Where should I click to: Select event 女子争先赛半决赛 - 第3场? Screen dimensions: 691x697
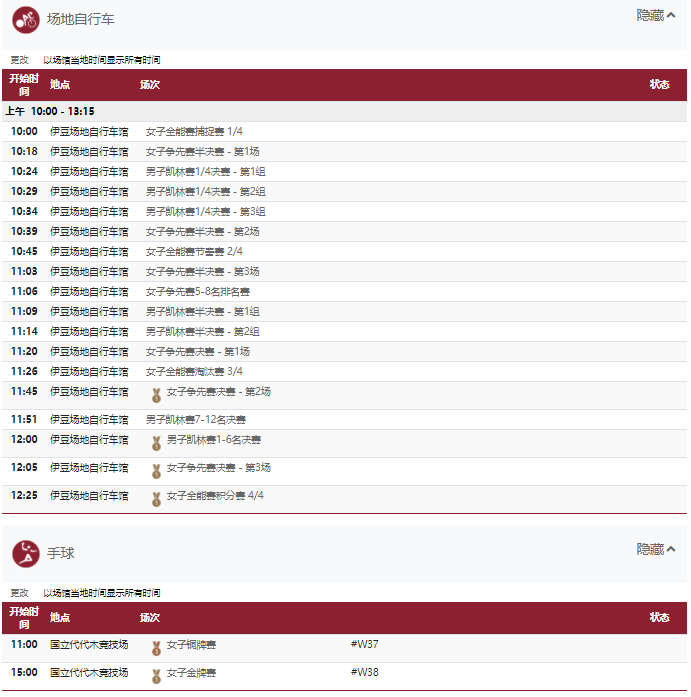(x=203, y=272)
